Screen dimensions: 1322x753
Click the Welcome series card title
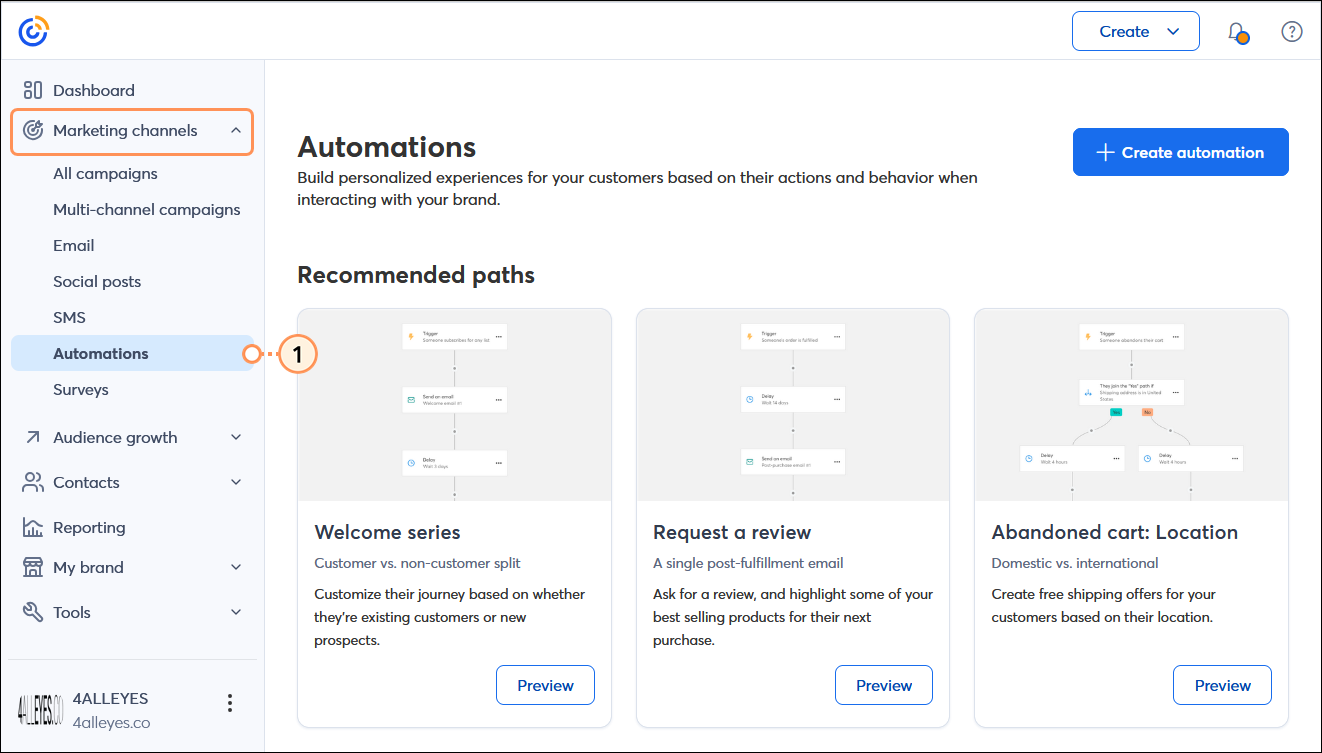coord(387,532)
